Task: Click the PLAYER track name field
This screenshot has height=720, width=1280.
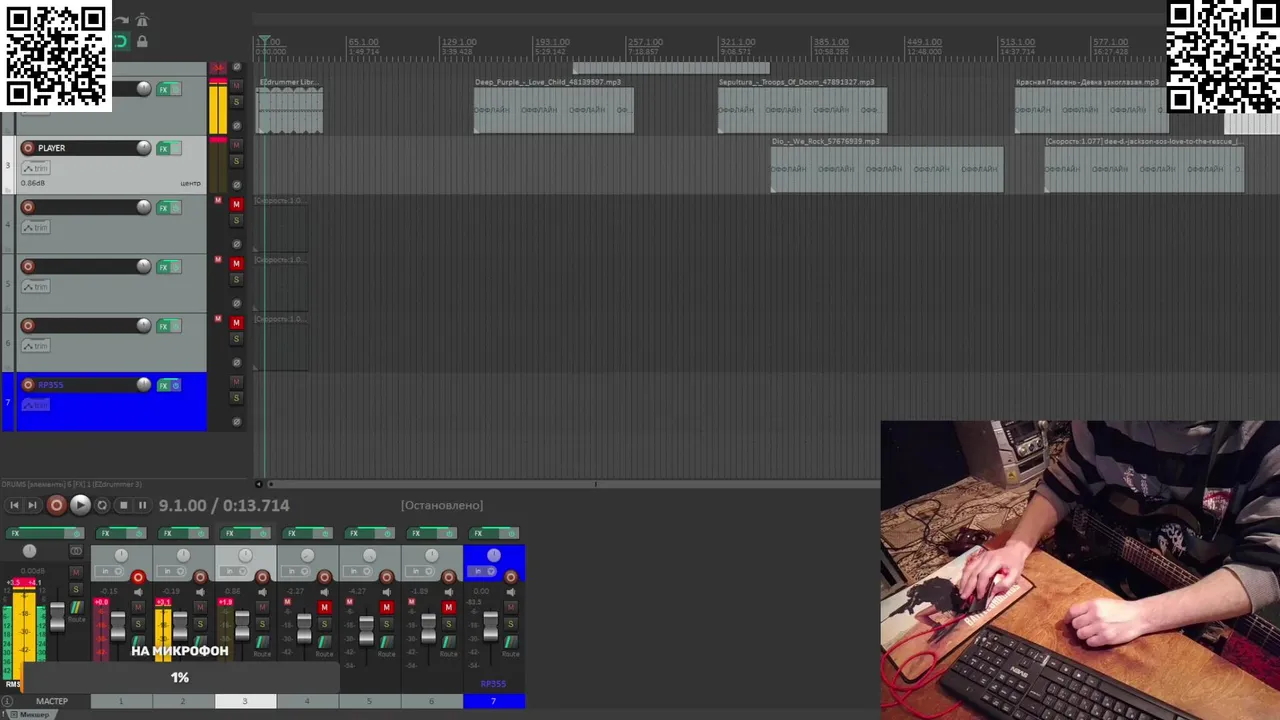Action: point(86,148)
